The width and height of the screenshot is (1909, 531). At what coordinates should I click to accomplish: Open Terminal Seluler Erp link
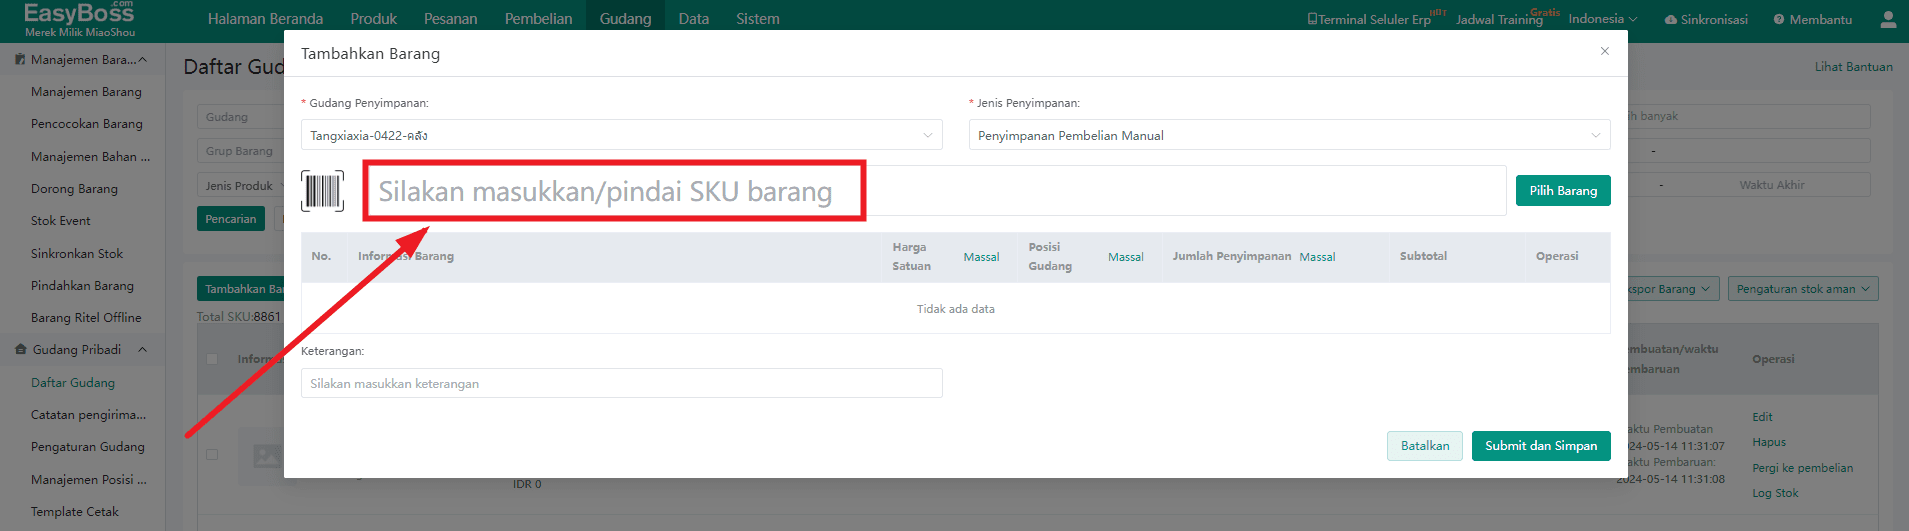pyautogui.click(x=1369, y=19)
